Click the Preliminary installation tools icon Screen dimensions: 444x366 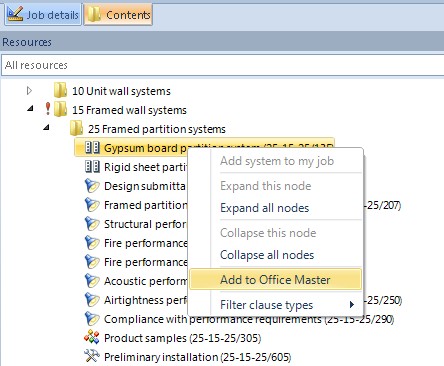click(92, 356)
